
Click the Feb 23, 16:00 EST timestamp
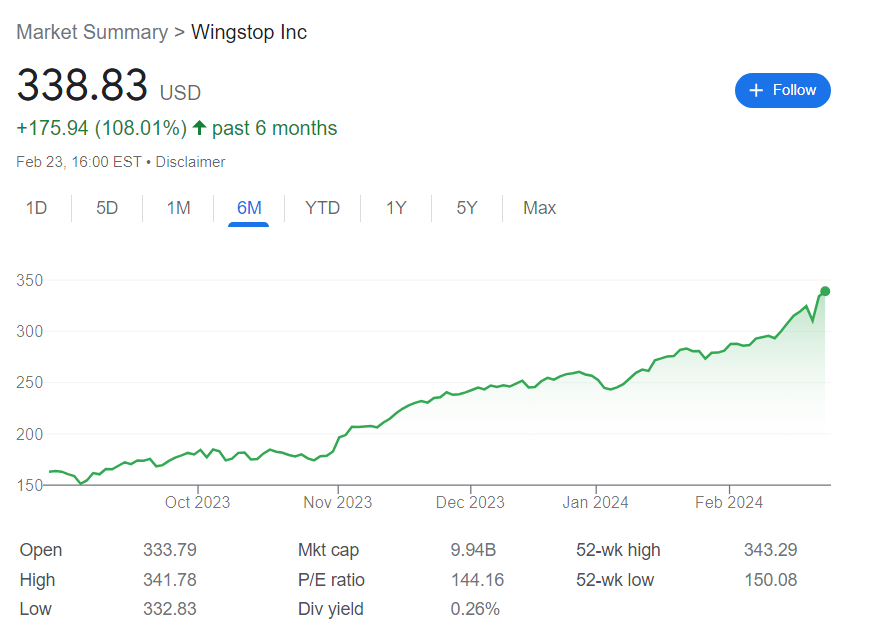click(x=79, y=162)
